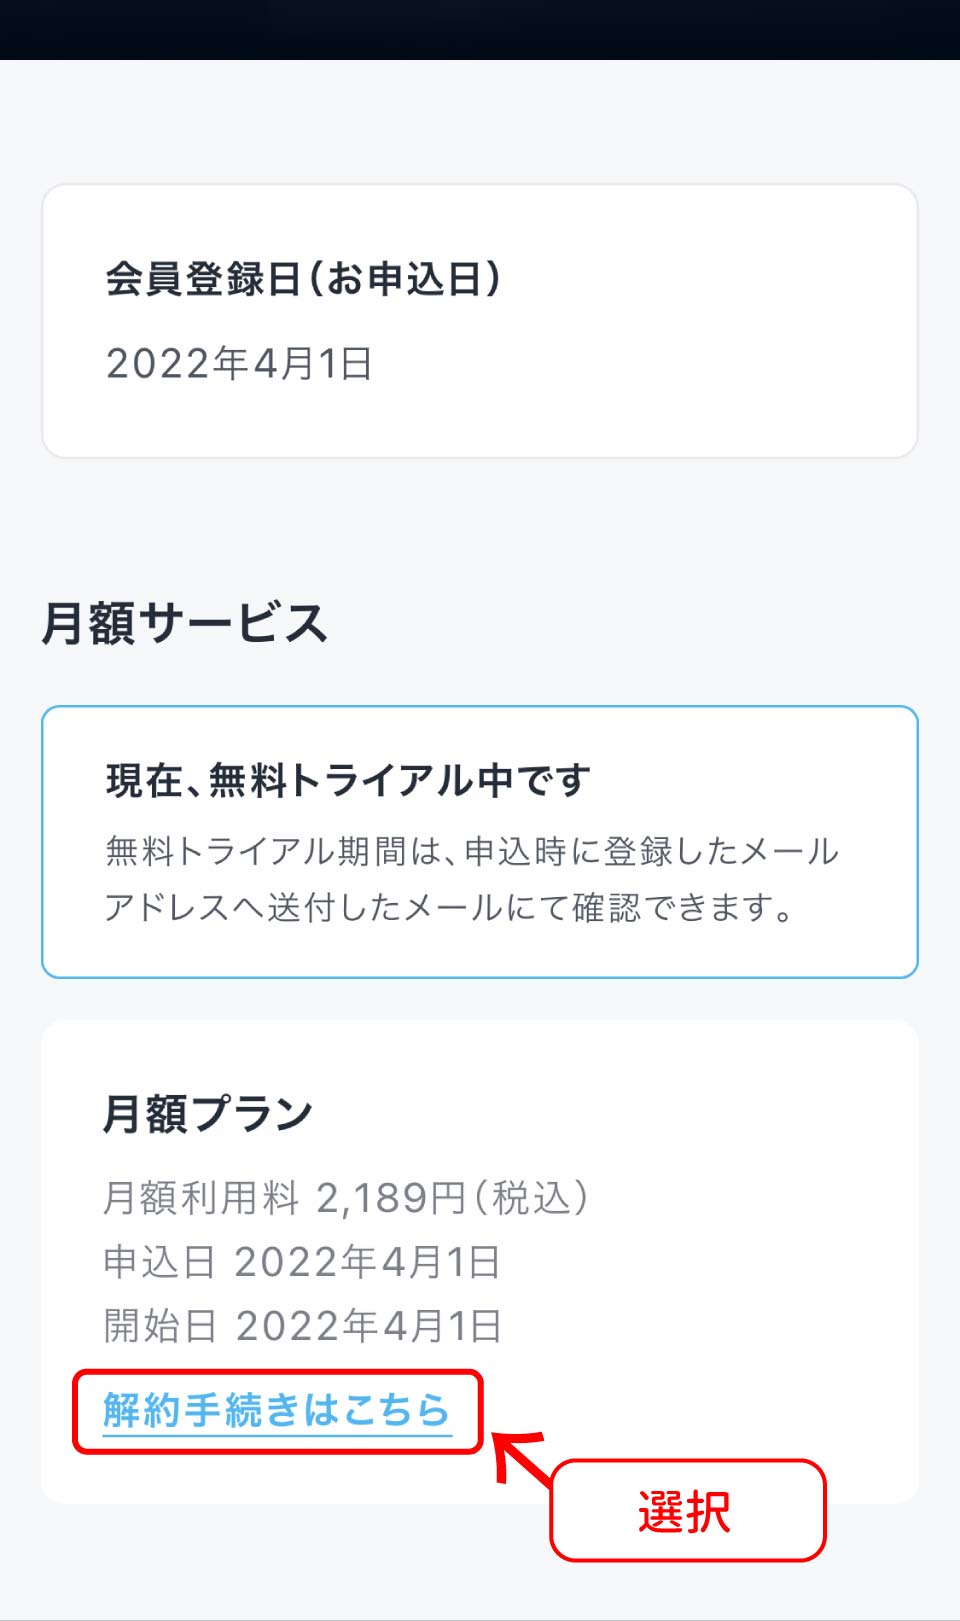Select the 月額プラン card heading
The width and height of the screenshot is (960, 1621).
click(x=208, y=1114)
